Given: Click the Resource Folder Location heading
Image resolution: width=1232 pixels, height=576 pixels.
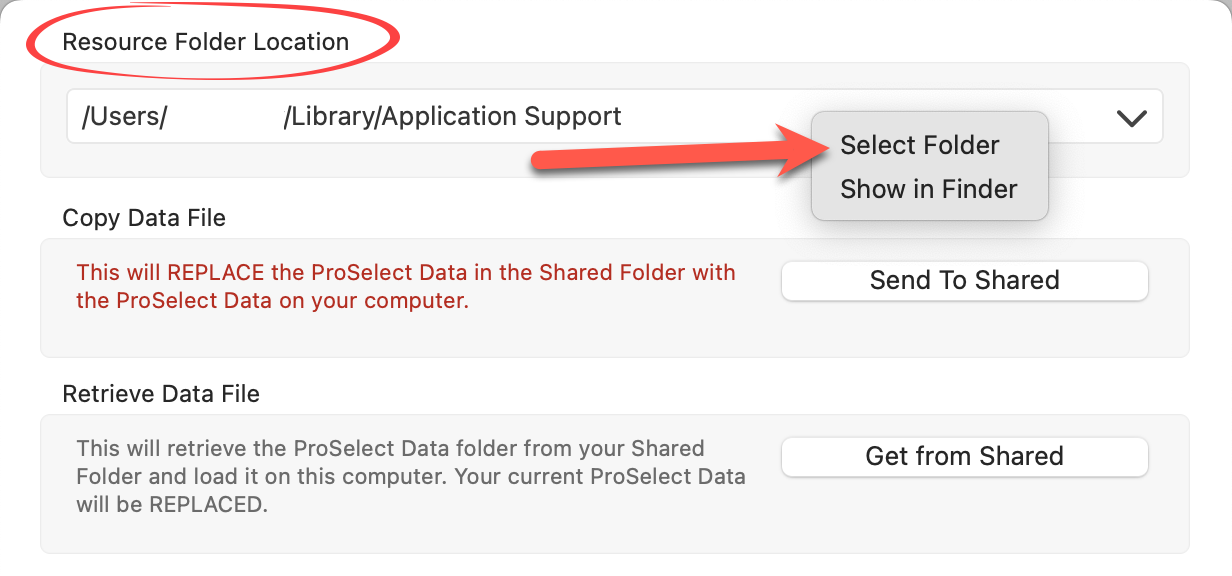Looking at the screenshot, I should (205, 42).
